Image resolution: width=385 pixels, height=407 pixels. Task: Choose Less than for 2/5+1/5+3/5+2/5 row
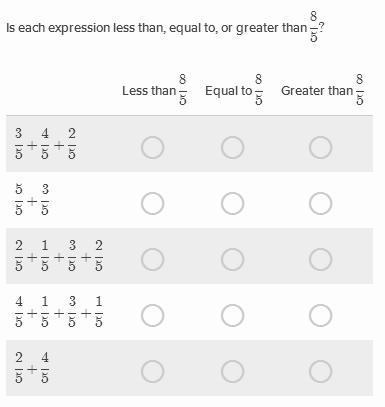(x=152, y=259)
